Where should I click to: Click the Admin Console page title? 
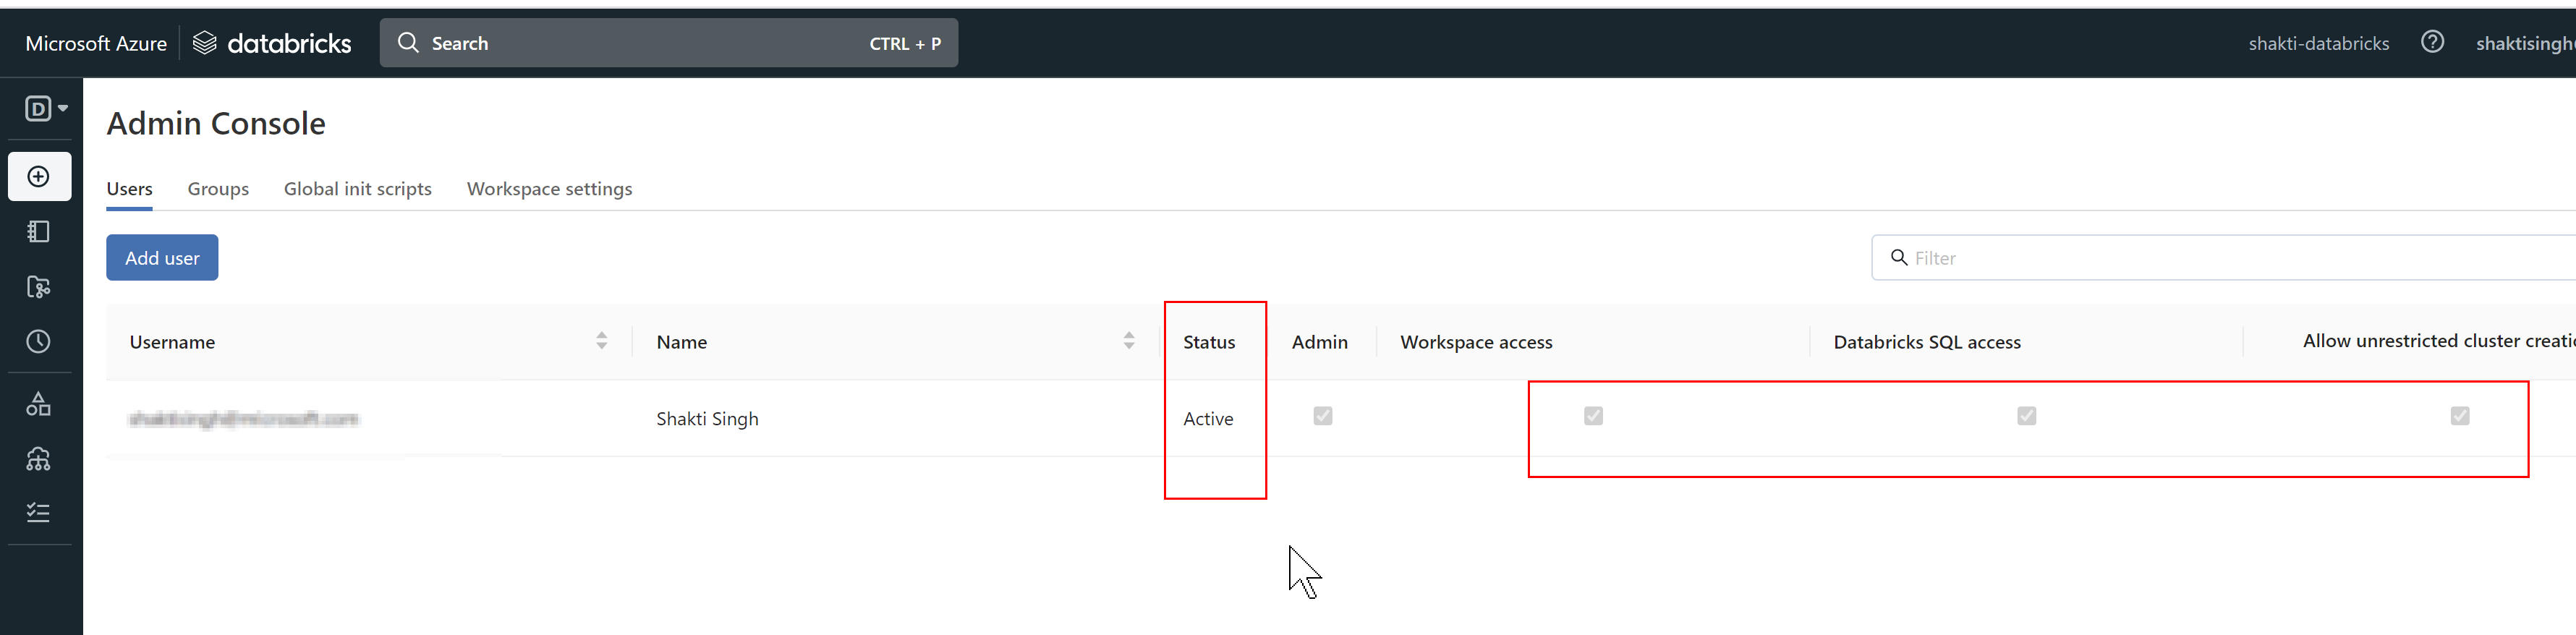click(x=216, y=124)
